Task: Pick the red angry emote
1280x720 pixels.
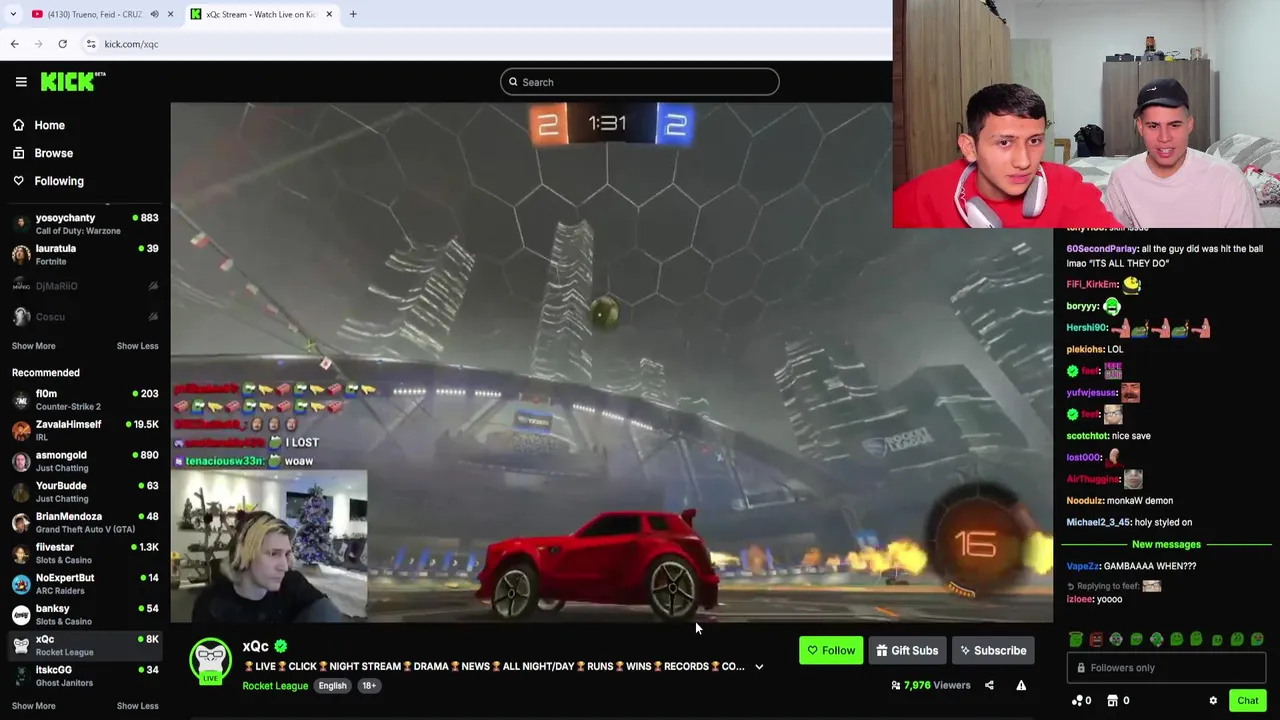Action: point(1096,639)
